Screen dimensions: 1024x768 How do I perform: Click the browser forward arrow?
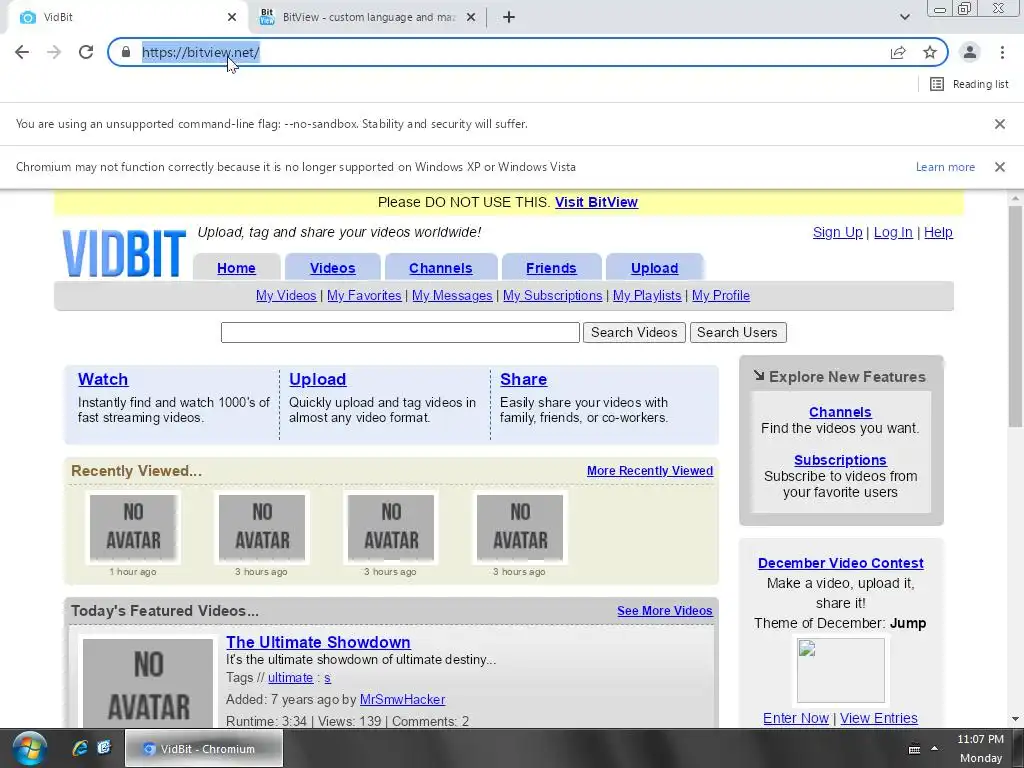pos(54,52)
